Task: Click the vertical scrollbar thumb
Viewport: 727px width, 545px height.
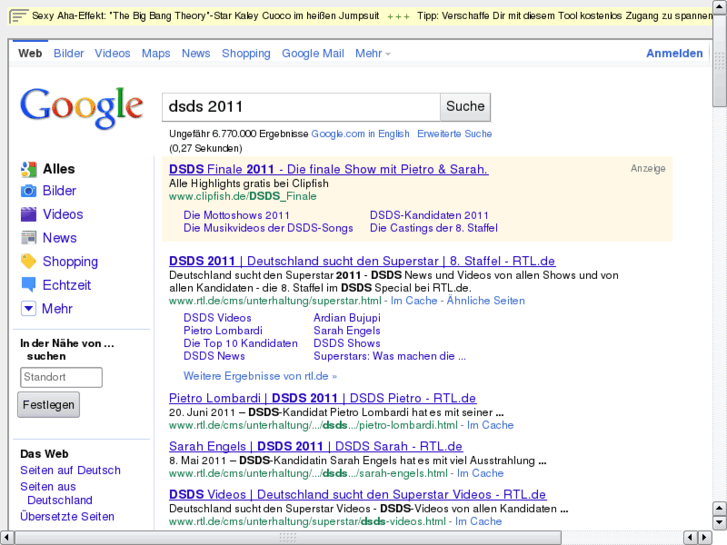Action: (x=720, y=61)
